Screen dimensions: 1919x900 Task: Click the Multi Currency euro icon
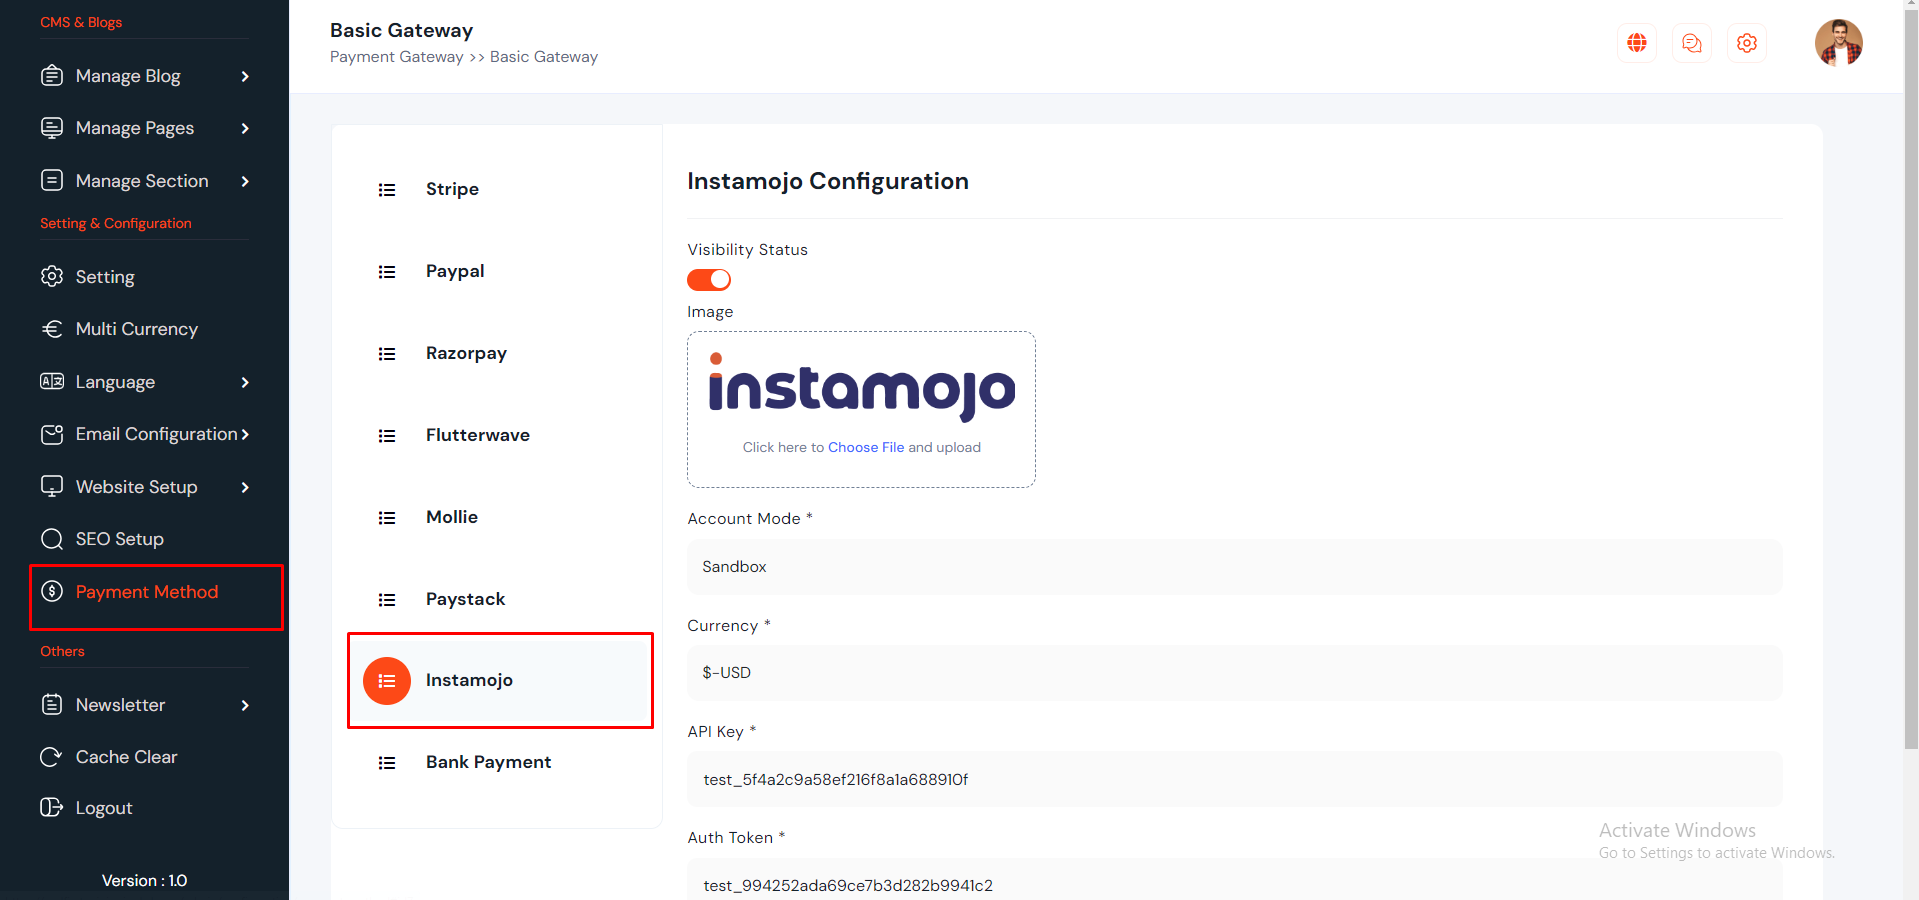(52, 329)
